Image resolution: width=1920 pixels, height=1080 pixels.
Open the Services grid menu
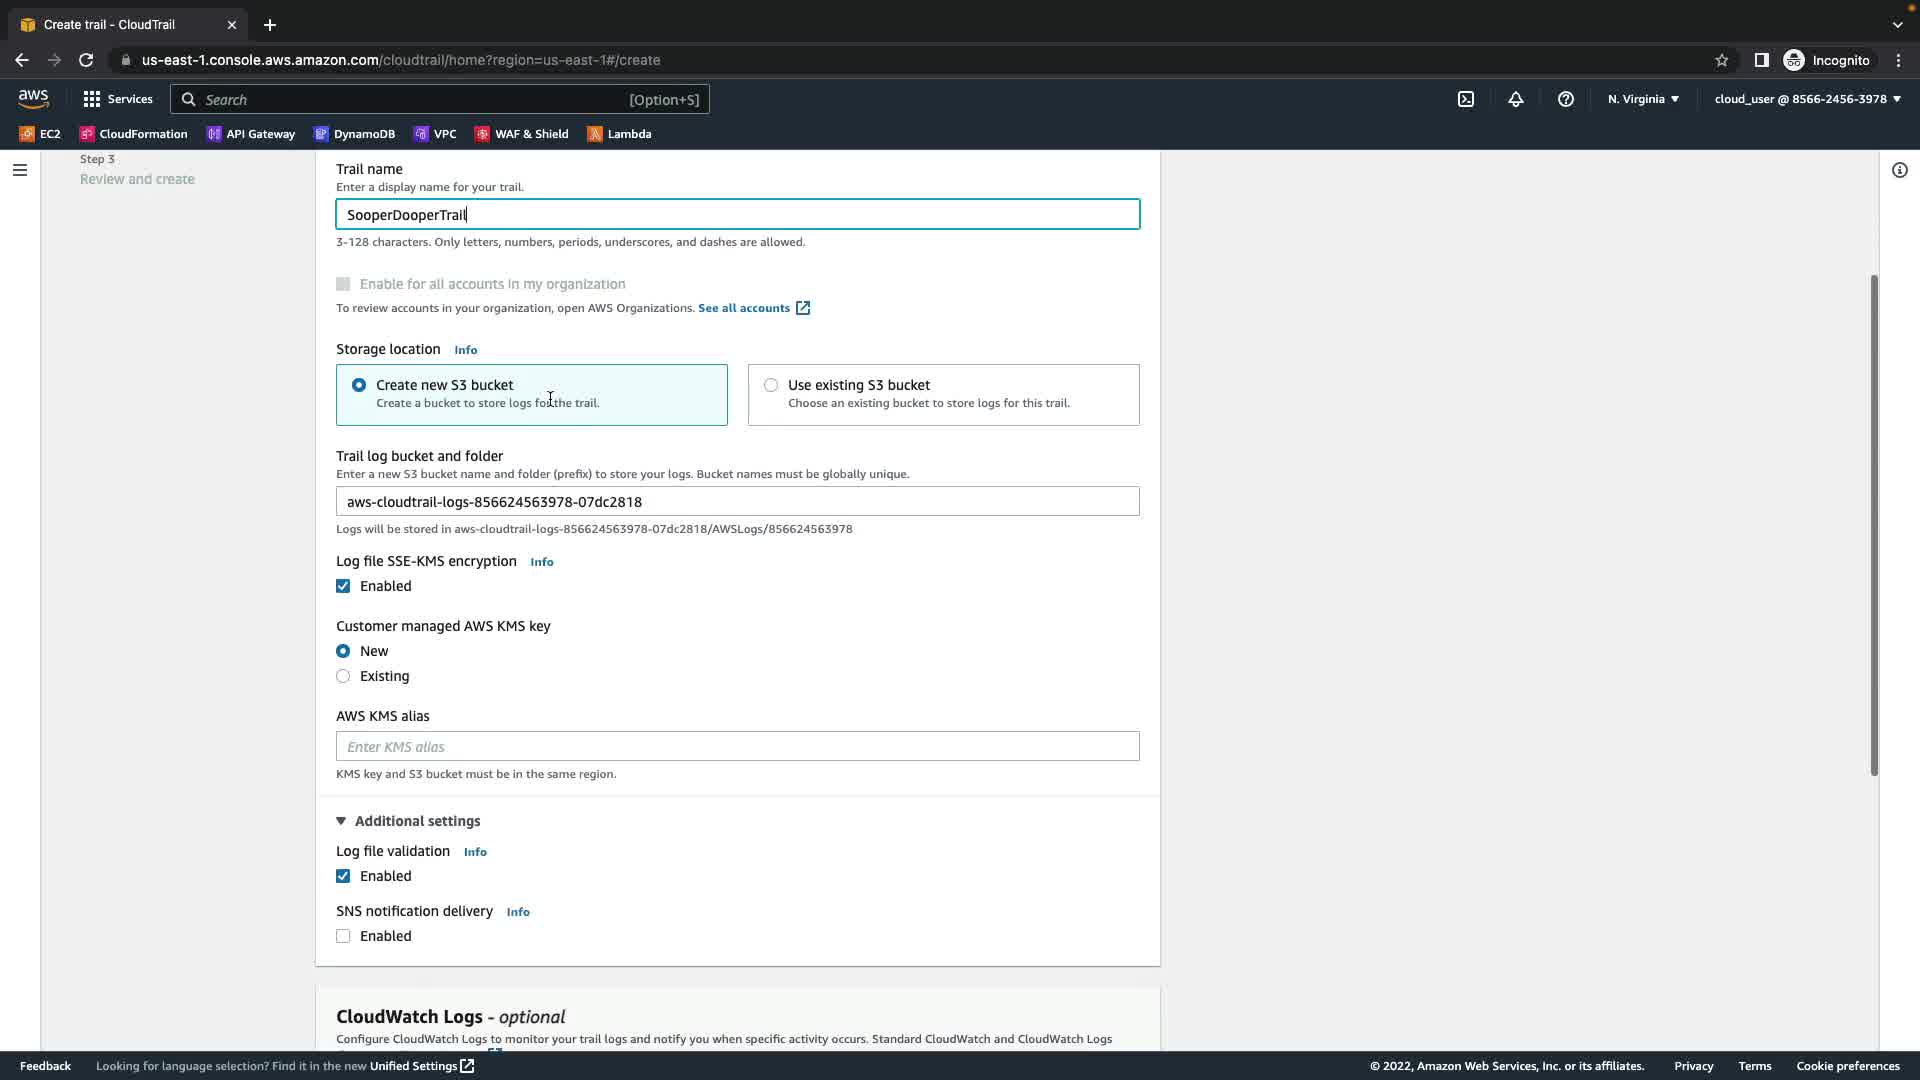pyautogui.click(x=118, y=99)
